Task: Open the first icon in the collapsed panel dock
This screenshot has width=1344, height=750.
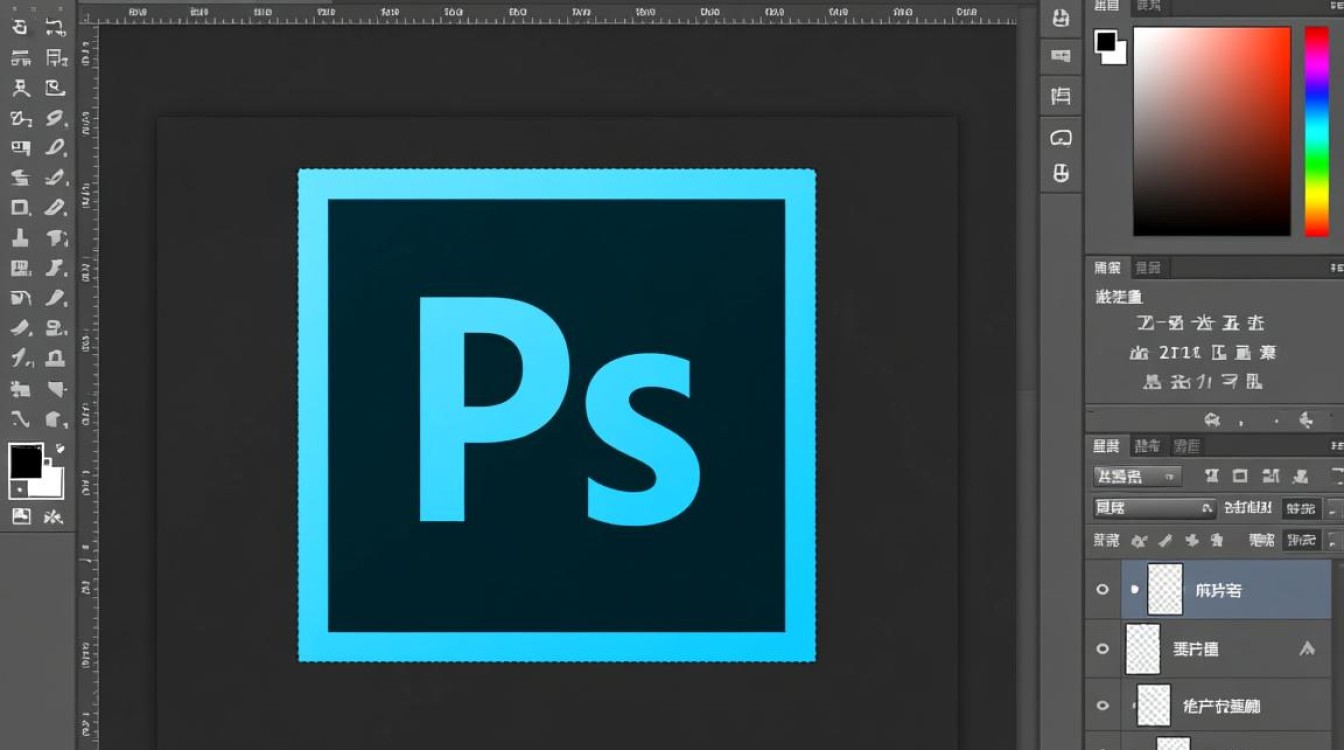Action: 1061,18
